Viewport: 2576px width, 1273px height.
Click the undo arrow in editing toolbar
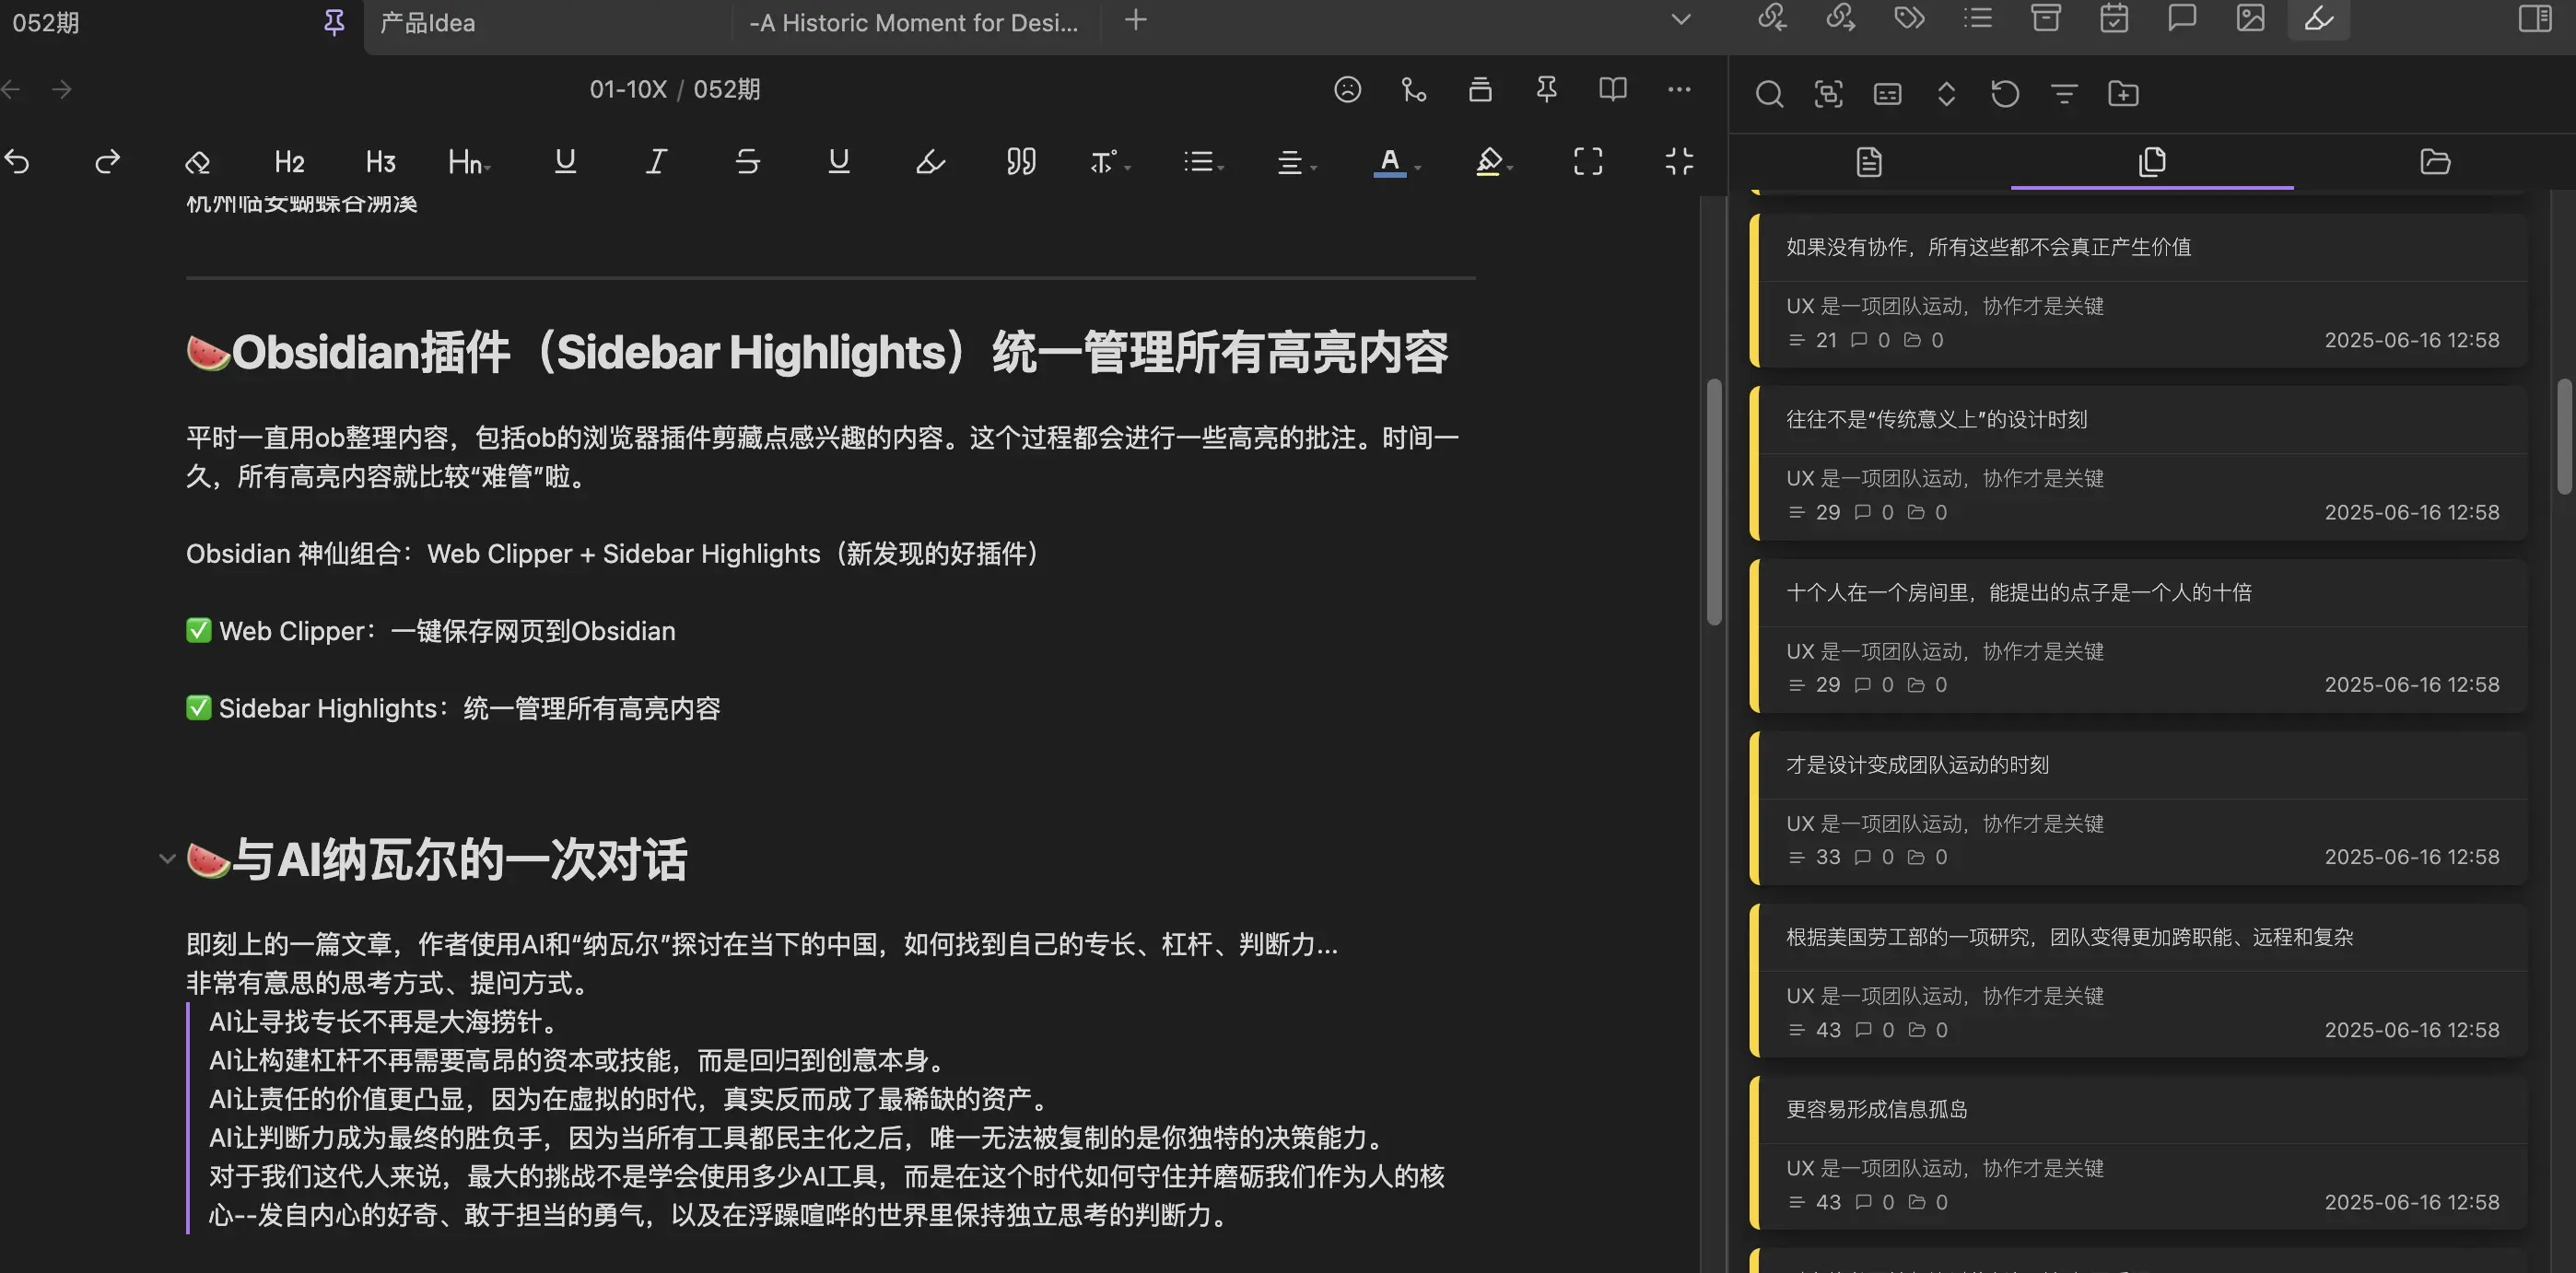point(17,161)
